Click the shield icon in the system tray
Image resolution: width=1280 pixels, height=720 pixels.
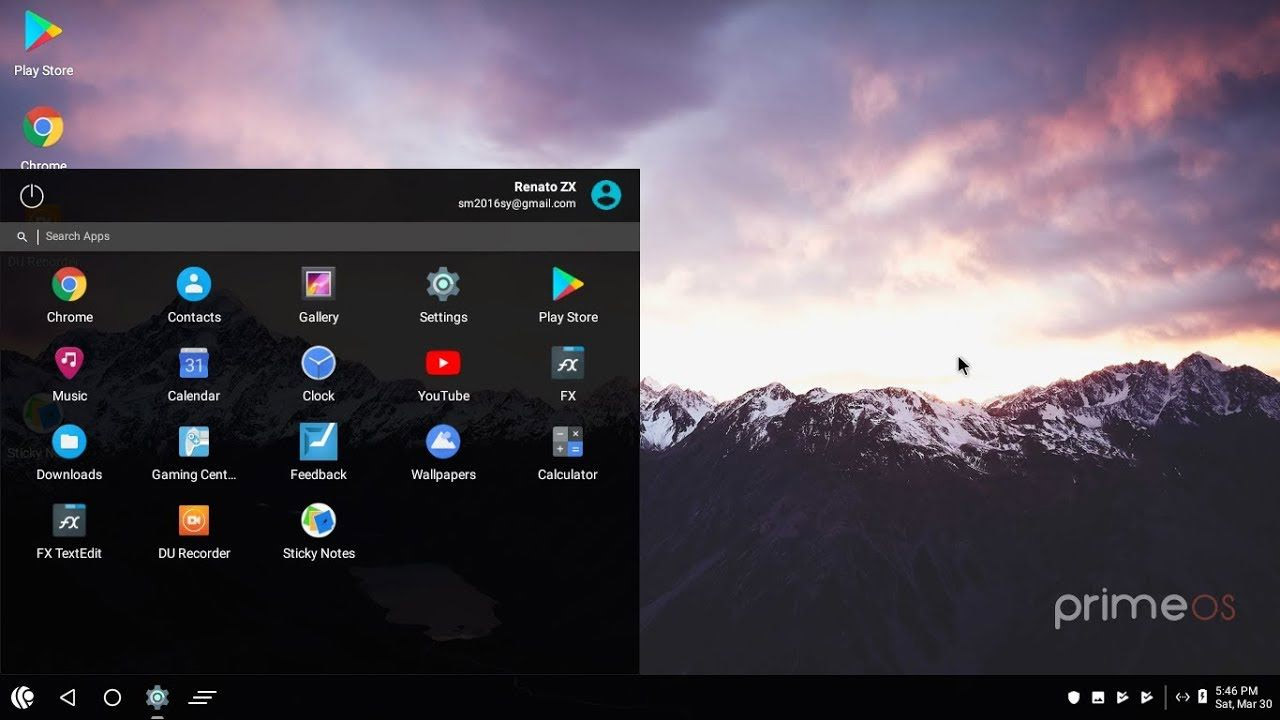point(1074,697)
